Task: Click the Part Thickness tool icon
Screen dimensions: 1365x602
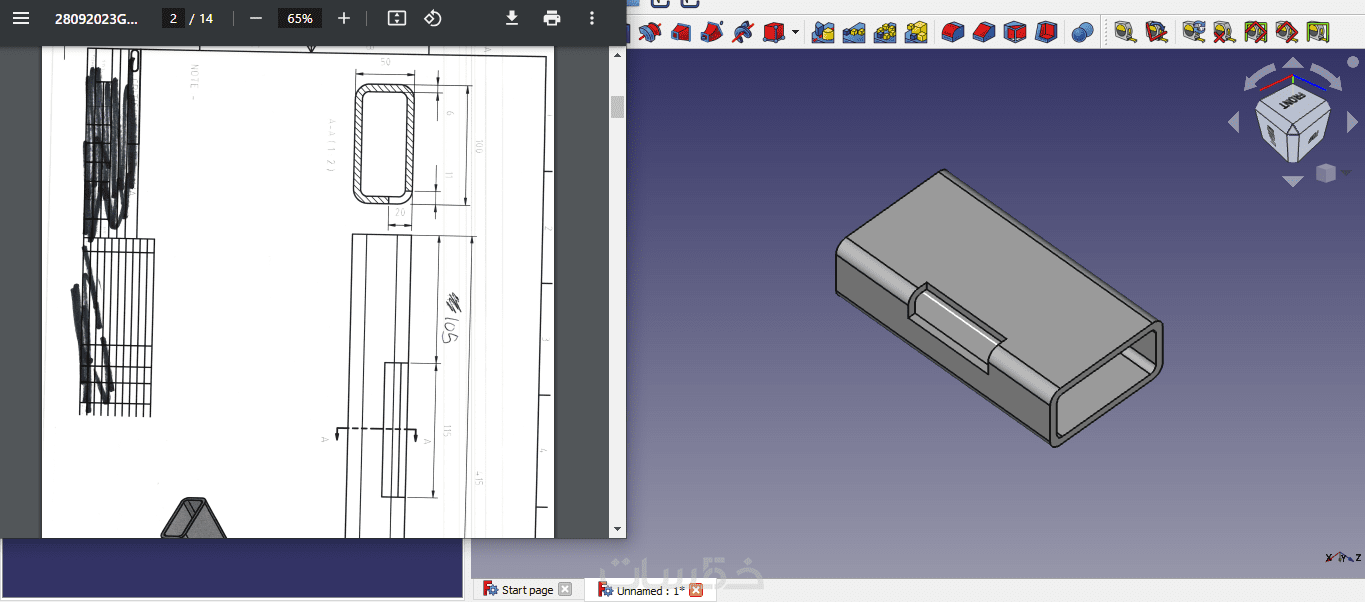Action: [1046, 33]
